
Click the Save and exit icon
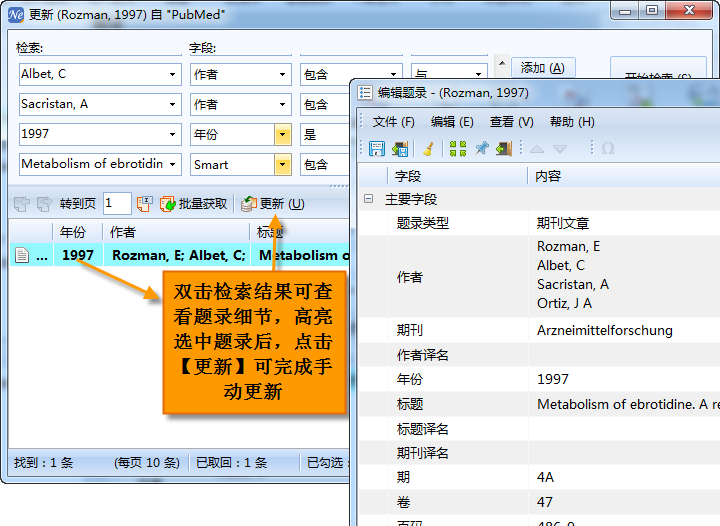pyautogui.click(x=400, y=149)
